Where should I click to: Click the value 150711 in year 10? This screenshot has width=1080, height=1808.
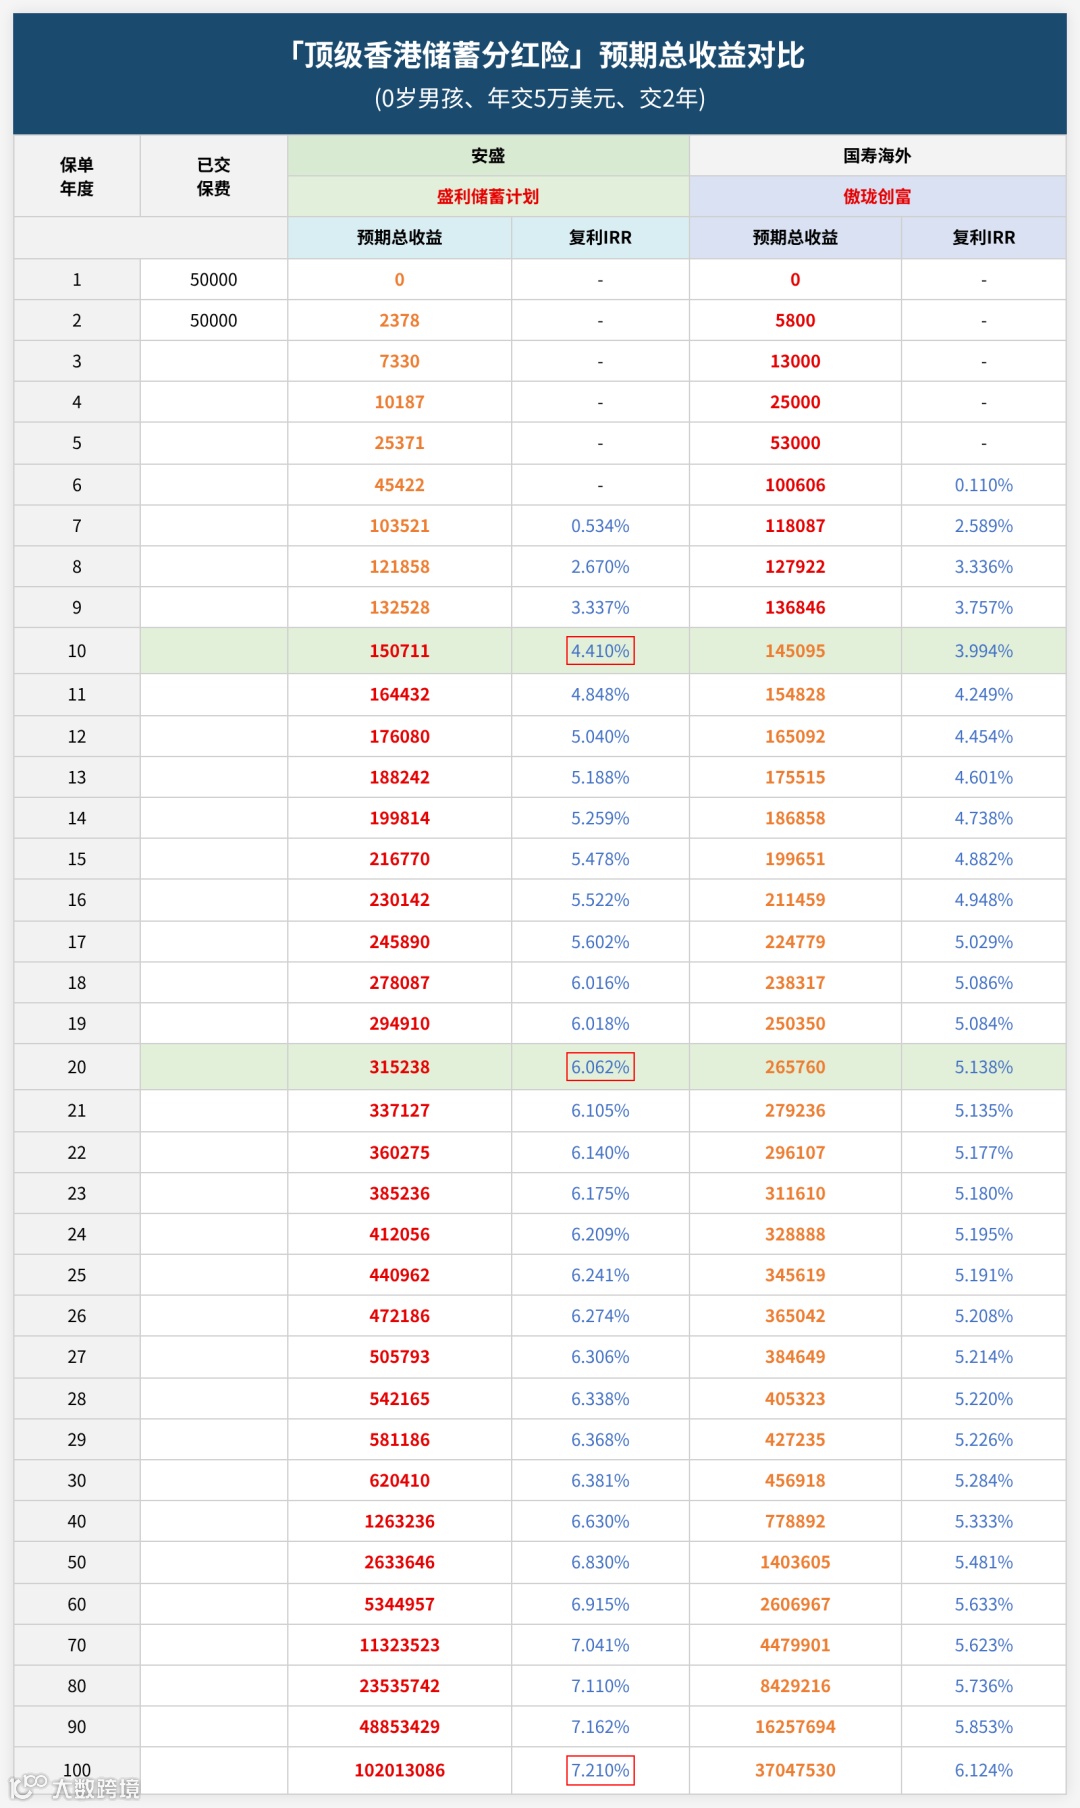(399, 652)
